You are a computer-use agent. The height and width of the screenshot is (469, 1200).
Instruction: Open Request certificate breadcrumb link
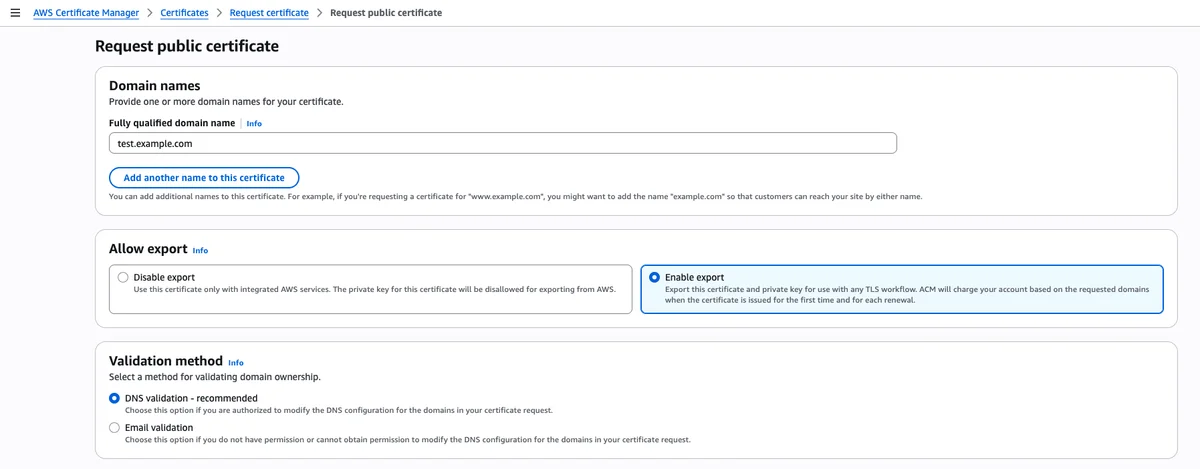coord(269,13)
